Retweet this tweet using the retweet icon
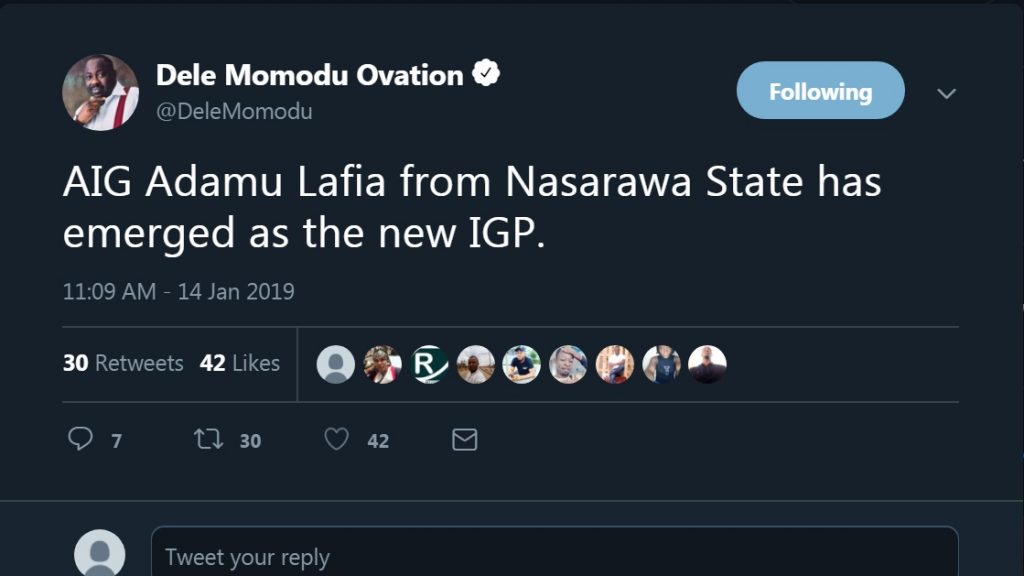Screen dimensions: 1024x576 click(x=208, y=439)
